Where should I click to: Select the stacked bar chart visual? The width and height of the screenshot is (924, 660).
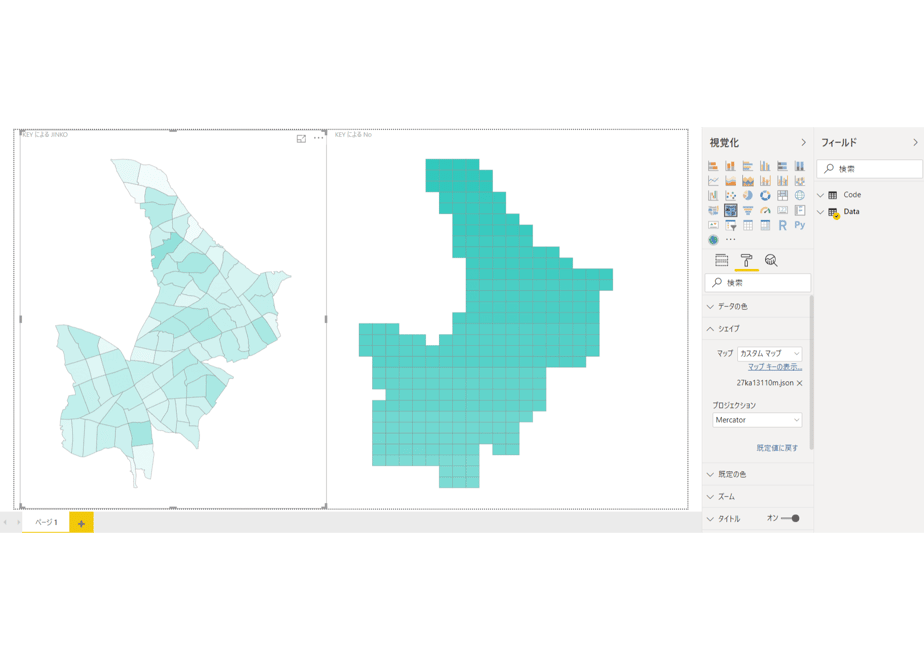[x=713, y=166]
